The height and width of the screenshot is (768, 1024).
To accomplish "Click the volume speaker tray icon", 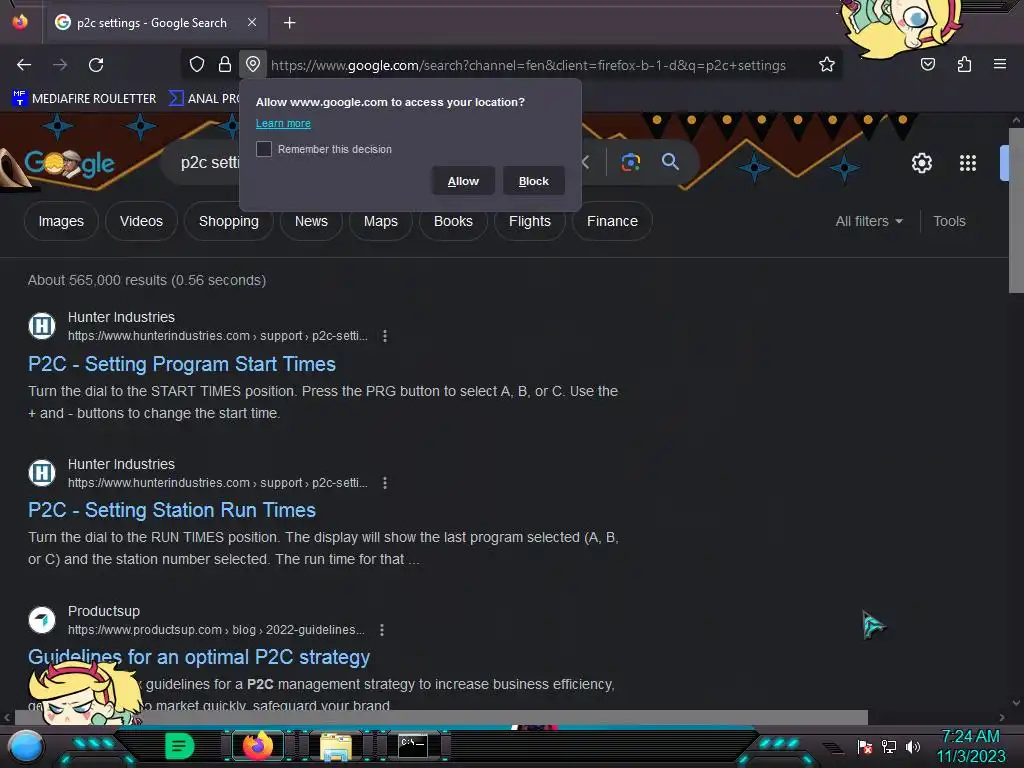I will pyautogui.click(x=912, y=746).
